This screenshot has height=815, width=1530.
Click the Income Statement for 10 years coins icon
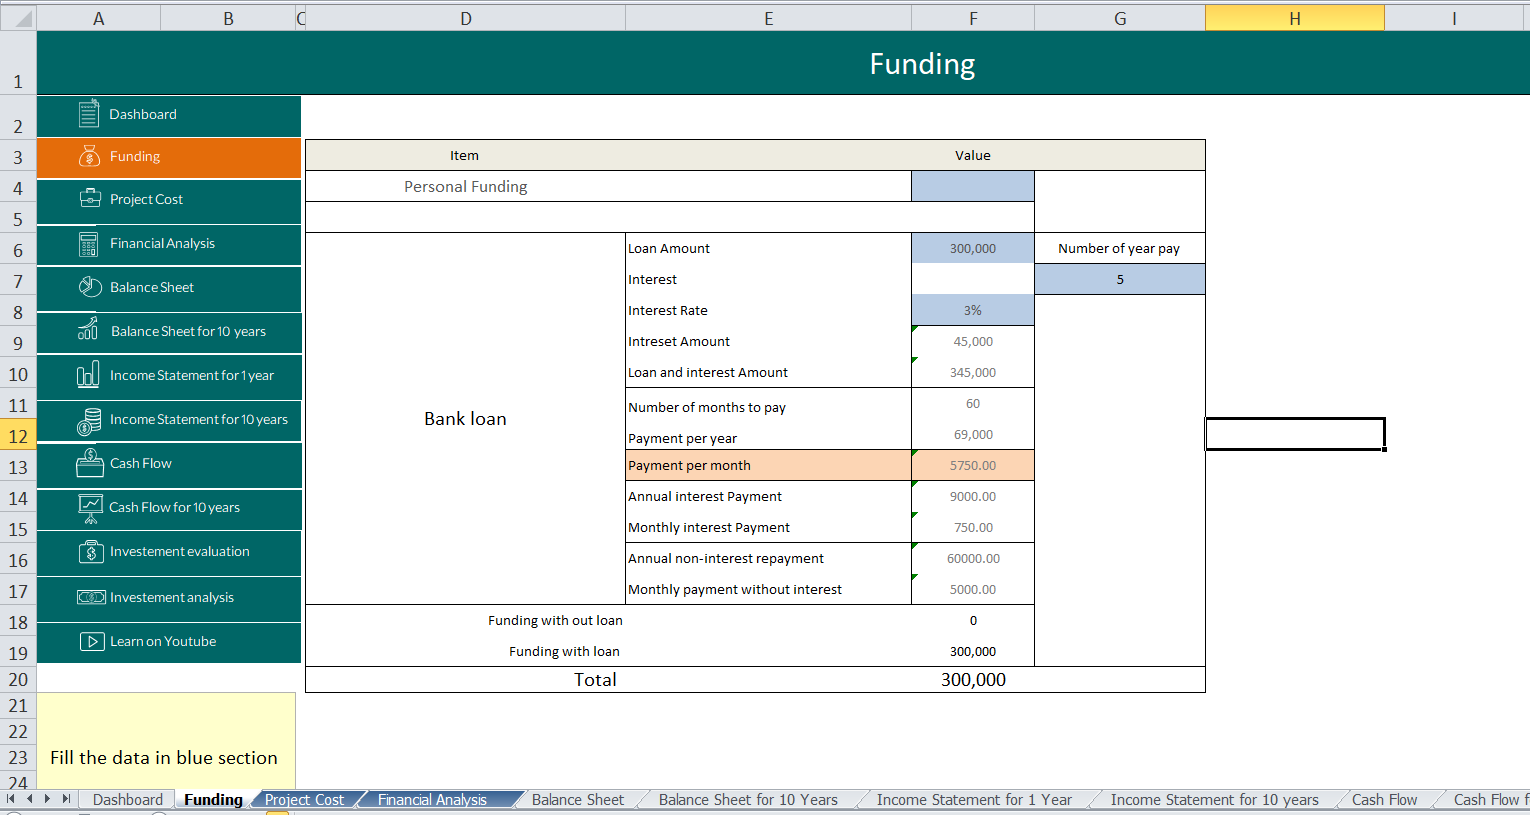pos(88,421)
